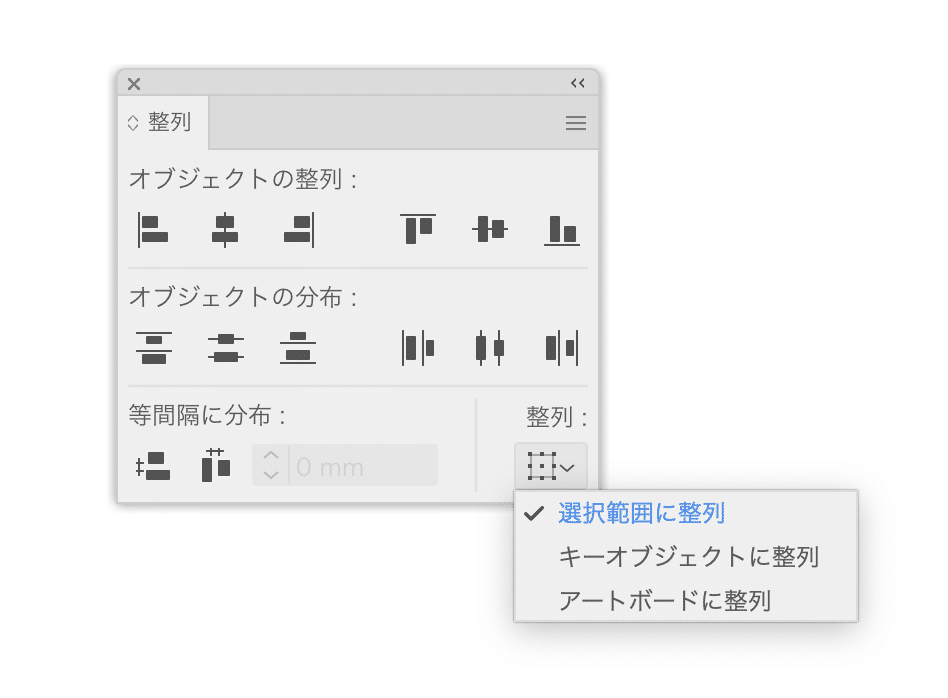The height and width of the screenshot is (698, 948).
Task: Select the vertical distribute centers icon
Action: point(225,347)
